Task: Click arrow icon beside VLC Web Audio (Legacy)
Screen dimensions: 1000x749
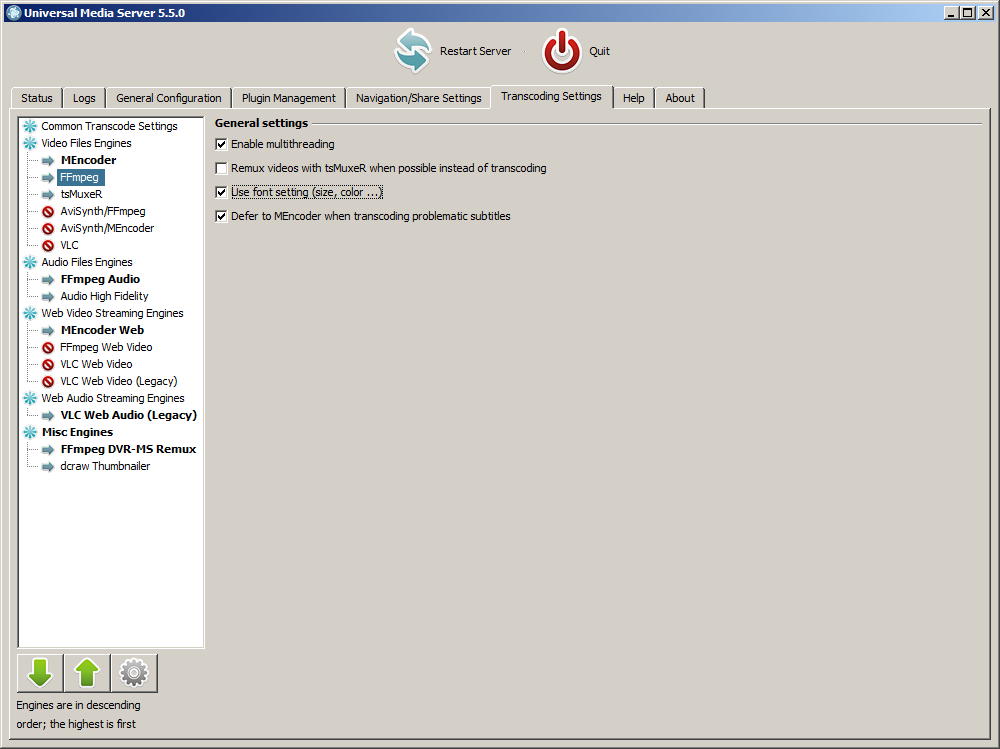Action: coord(48,415)
